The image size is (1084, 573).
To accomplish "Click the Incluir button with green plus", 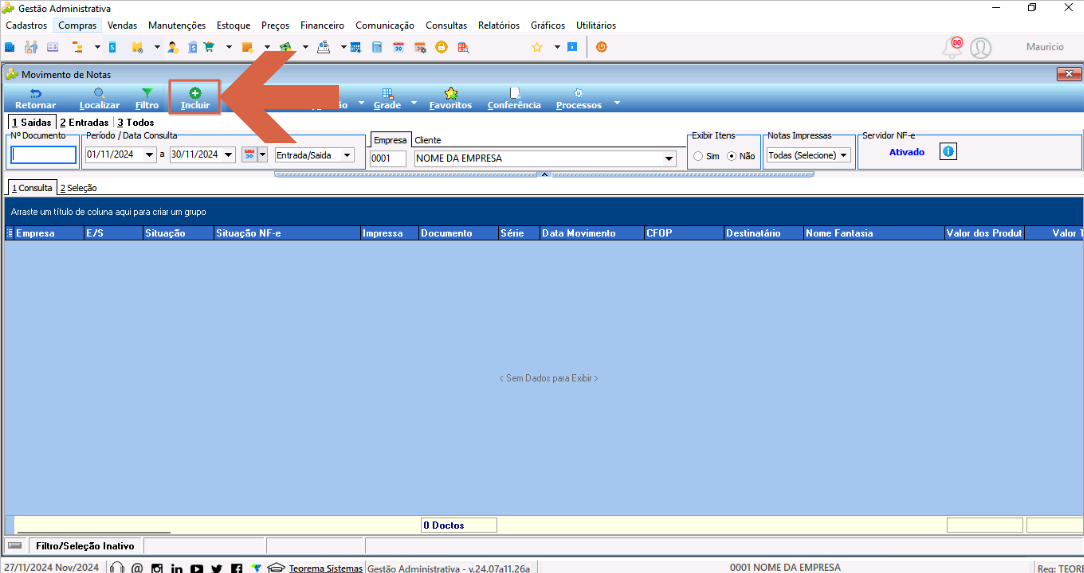I will 195,97.
